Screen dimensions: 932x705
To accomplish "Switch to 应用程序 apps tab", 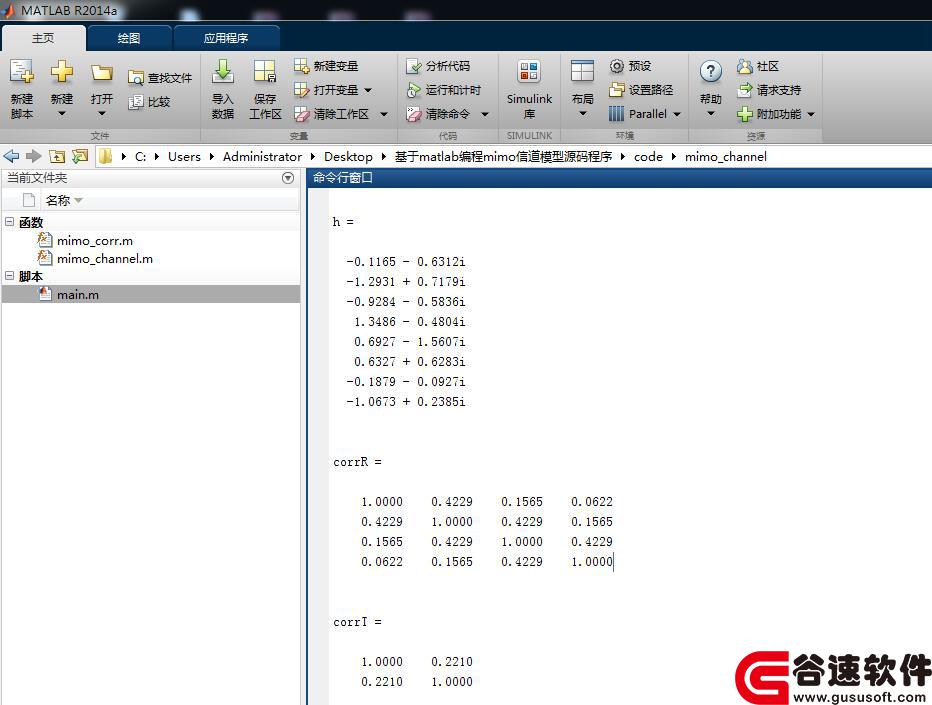I will click(226, 38).
